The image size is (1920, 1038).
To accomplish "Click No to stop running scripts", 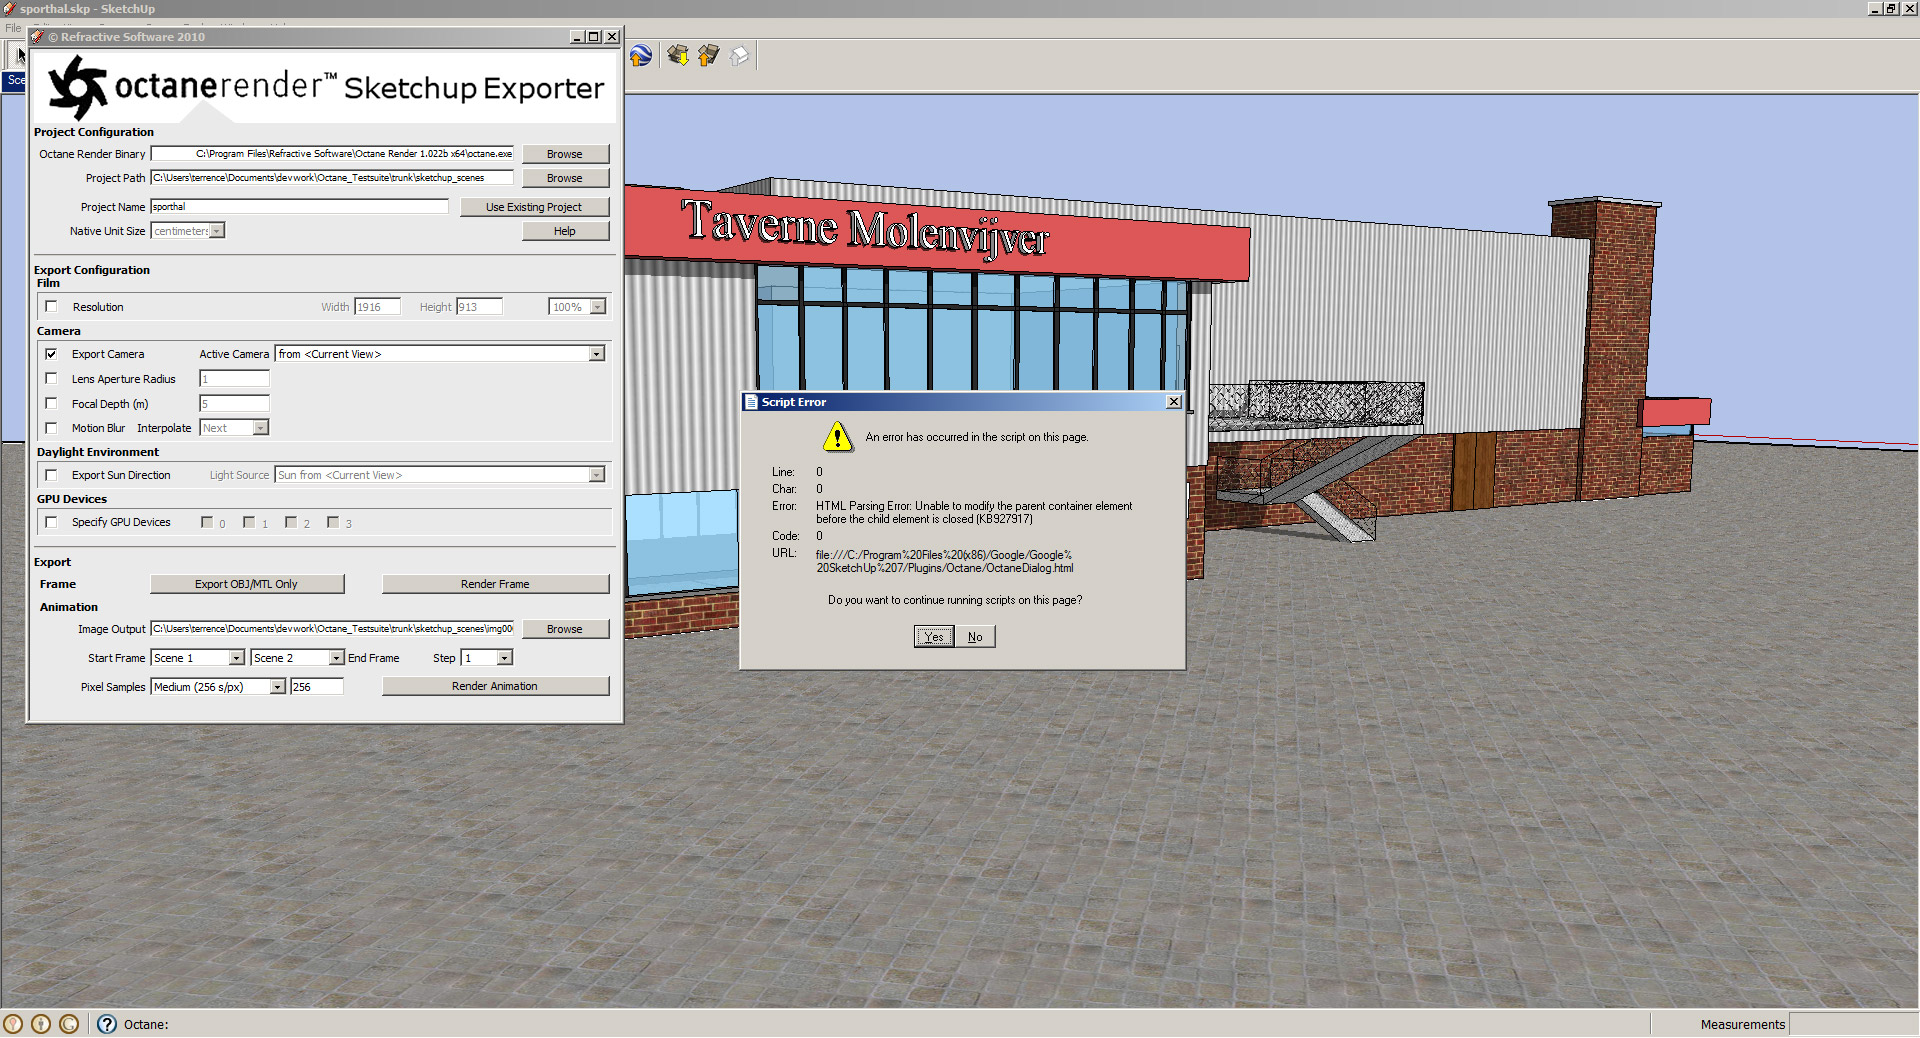I will coord(975,637).
